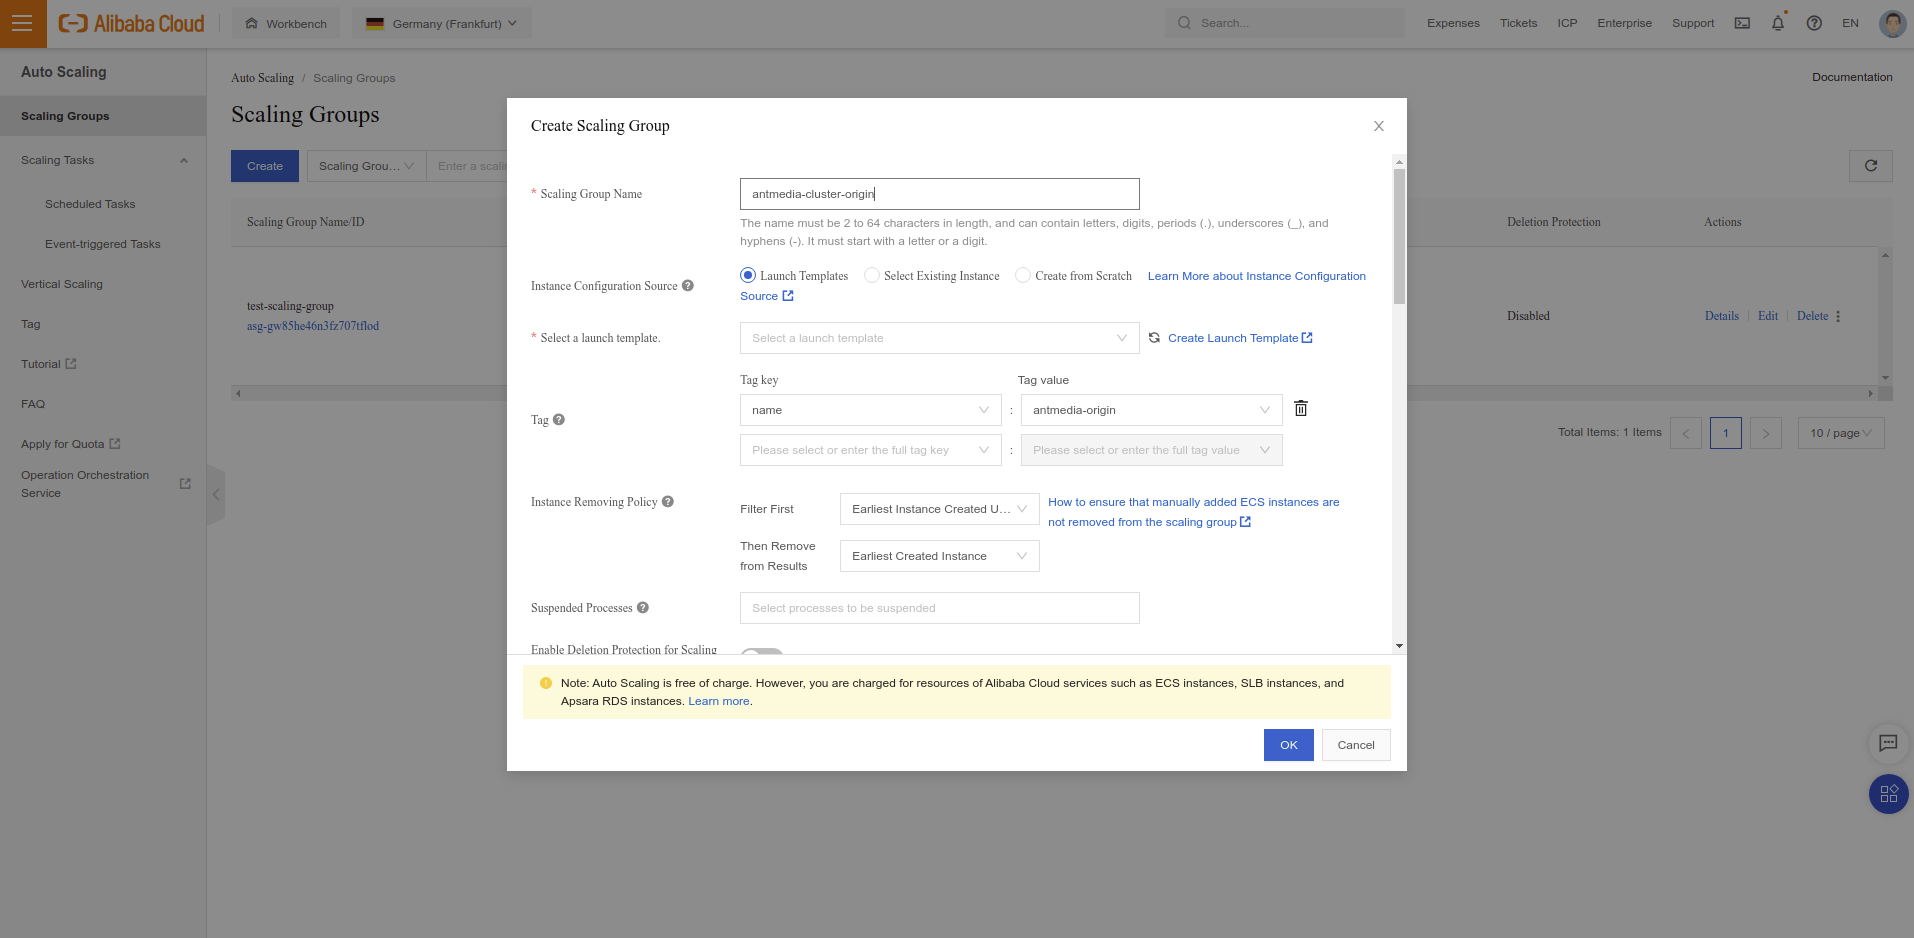The height and width of the screenshot is (938, 1914).
Task: Open the Select a launch template dropdown
Action: pos(940,338)
